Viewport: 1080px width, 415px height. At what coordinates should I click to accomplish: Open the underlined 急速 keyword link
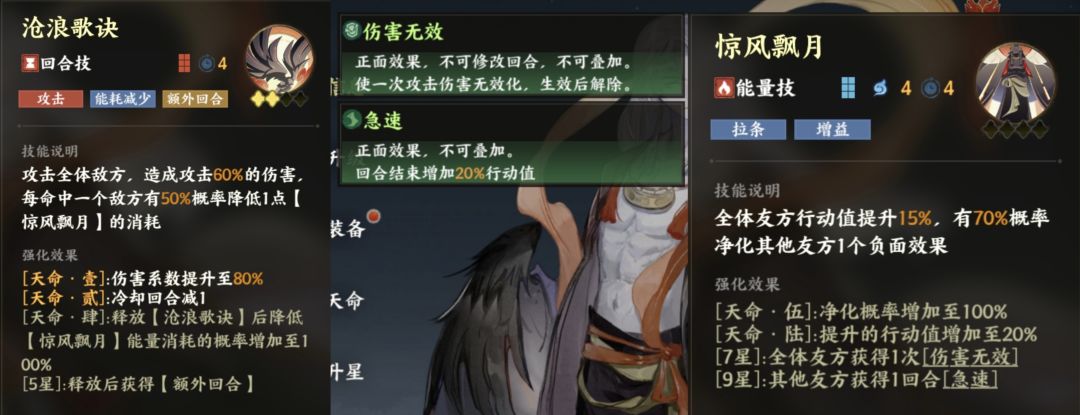970,379
